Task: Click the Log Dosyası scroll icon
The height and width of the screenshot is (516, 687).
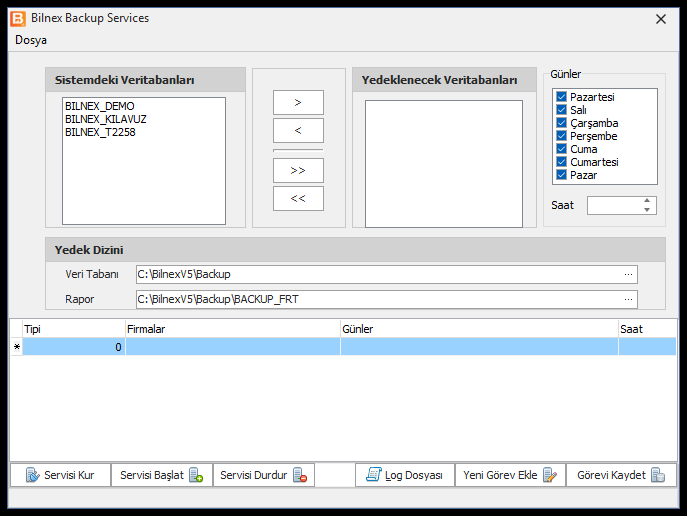Action: 374,474
